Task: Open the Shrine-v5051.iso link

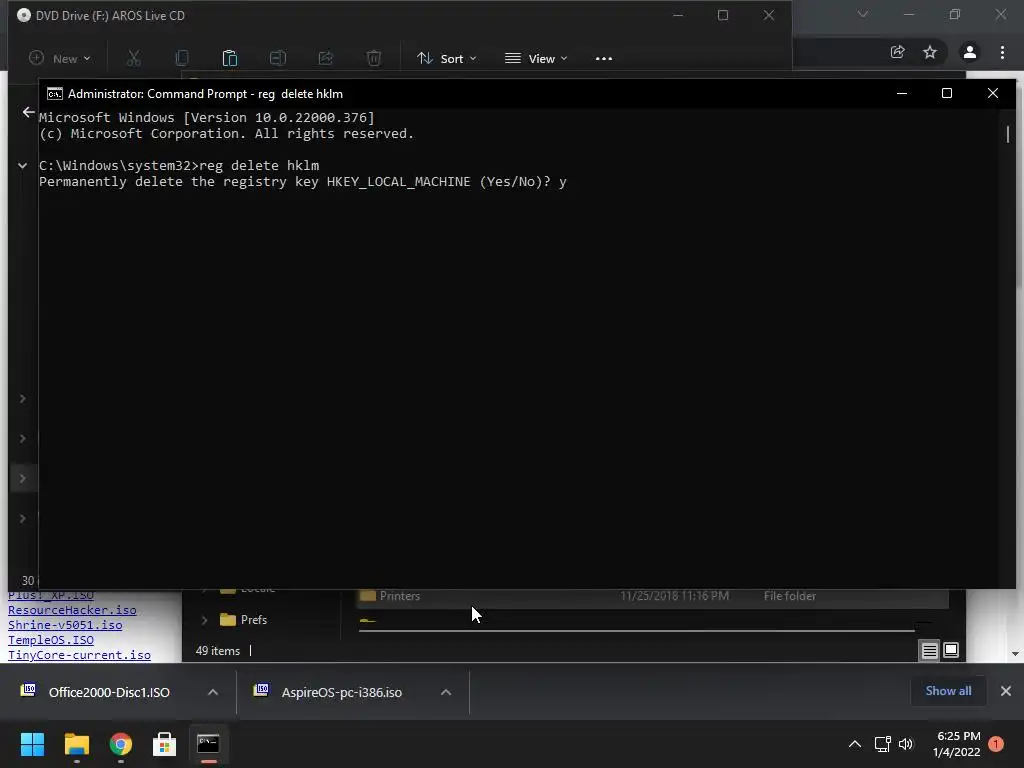Action: point(65,625)
